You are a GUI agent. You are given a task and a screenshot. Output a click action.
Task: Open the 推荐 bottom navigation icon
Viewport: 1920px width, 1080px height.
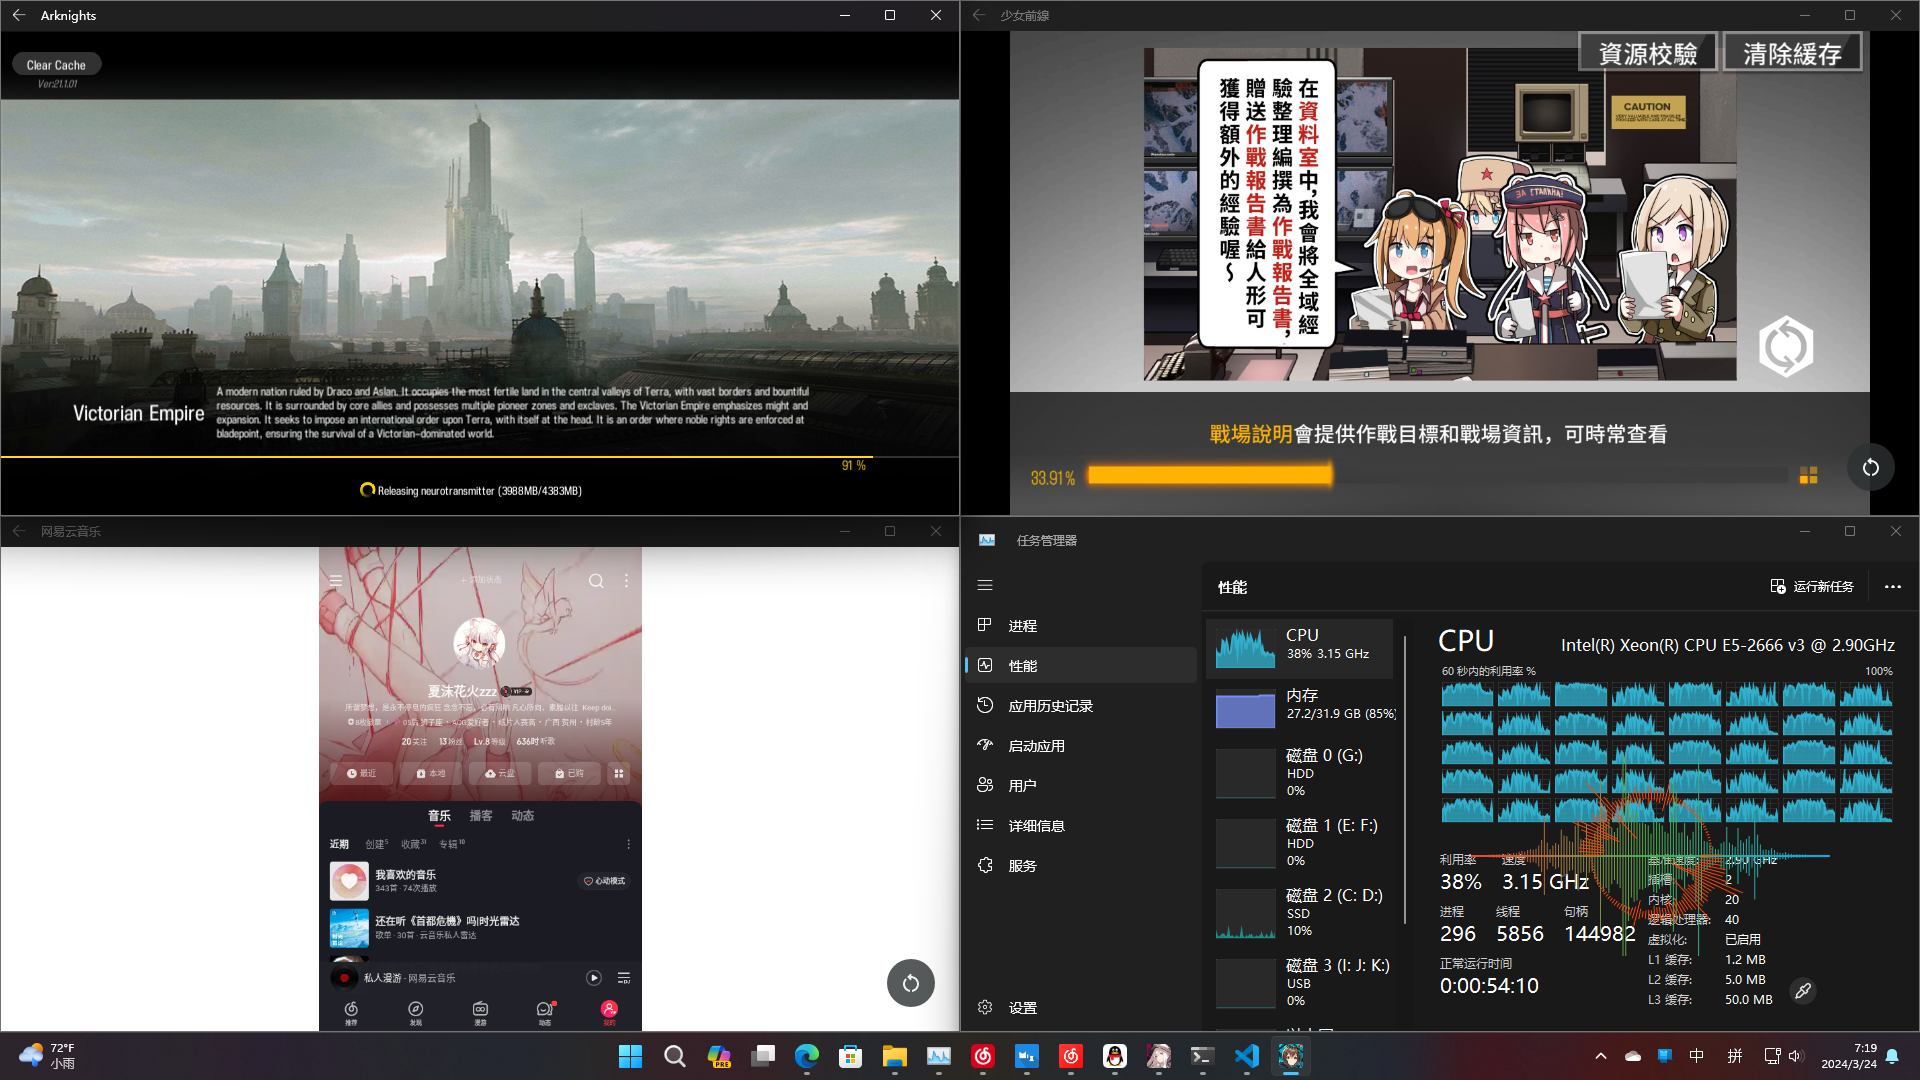[351, 1013]
